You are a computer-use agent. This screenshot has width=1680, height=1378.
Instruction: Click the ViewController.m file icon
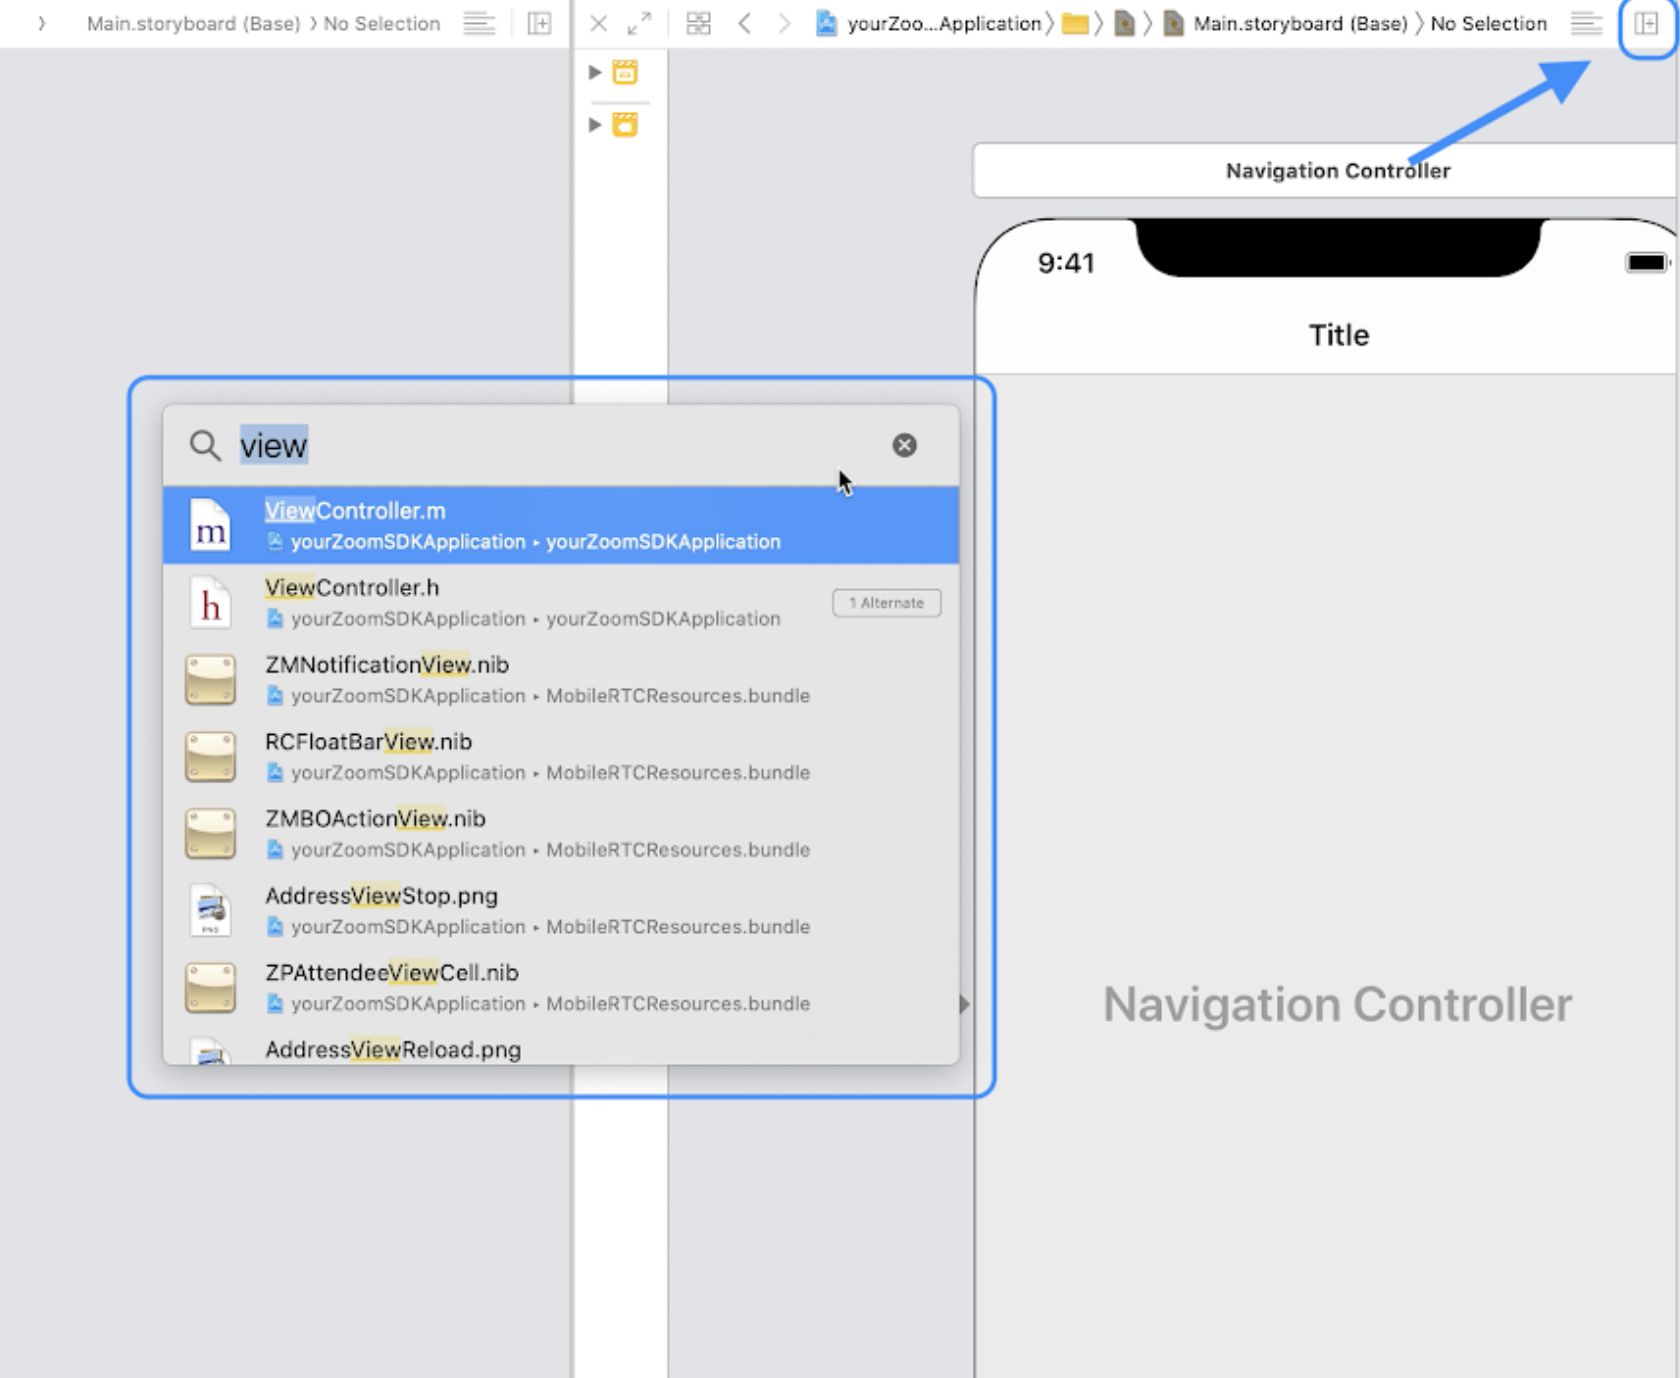coord(210,525)
